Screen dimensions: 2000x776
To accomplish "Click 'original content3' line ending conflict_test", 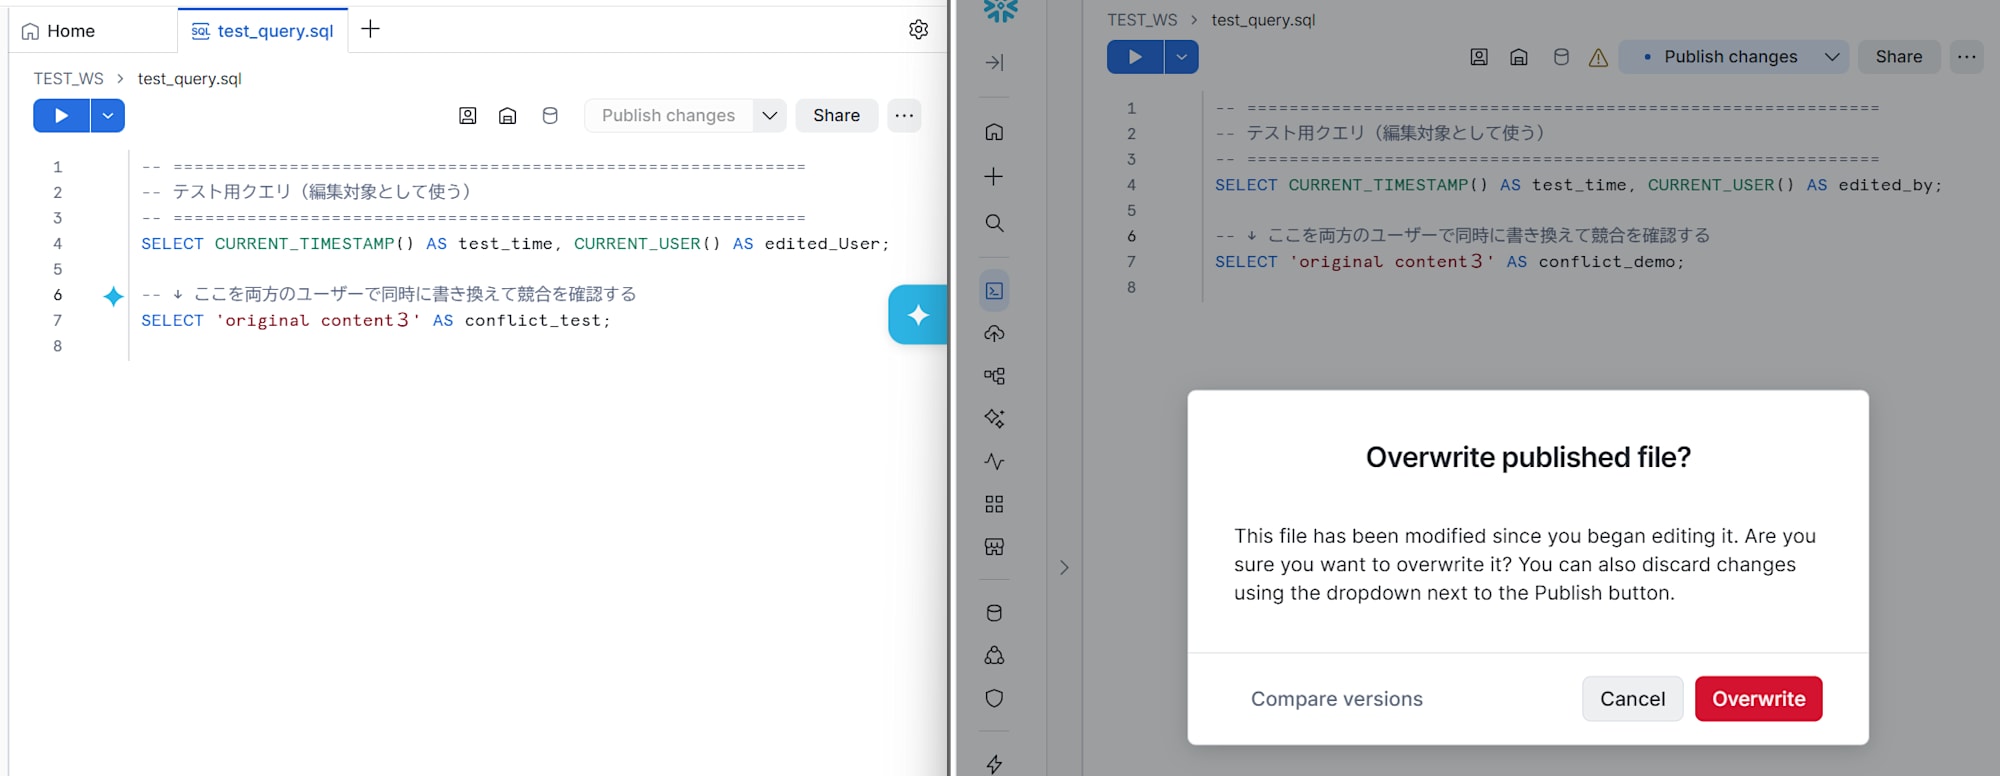I will coord(375,320).
